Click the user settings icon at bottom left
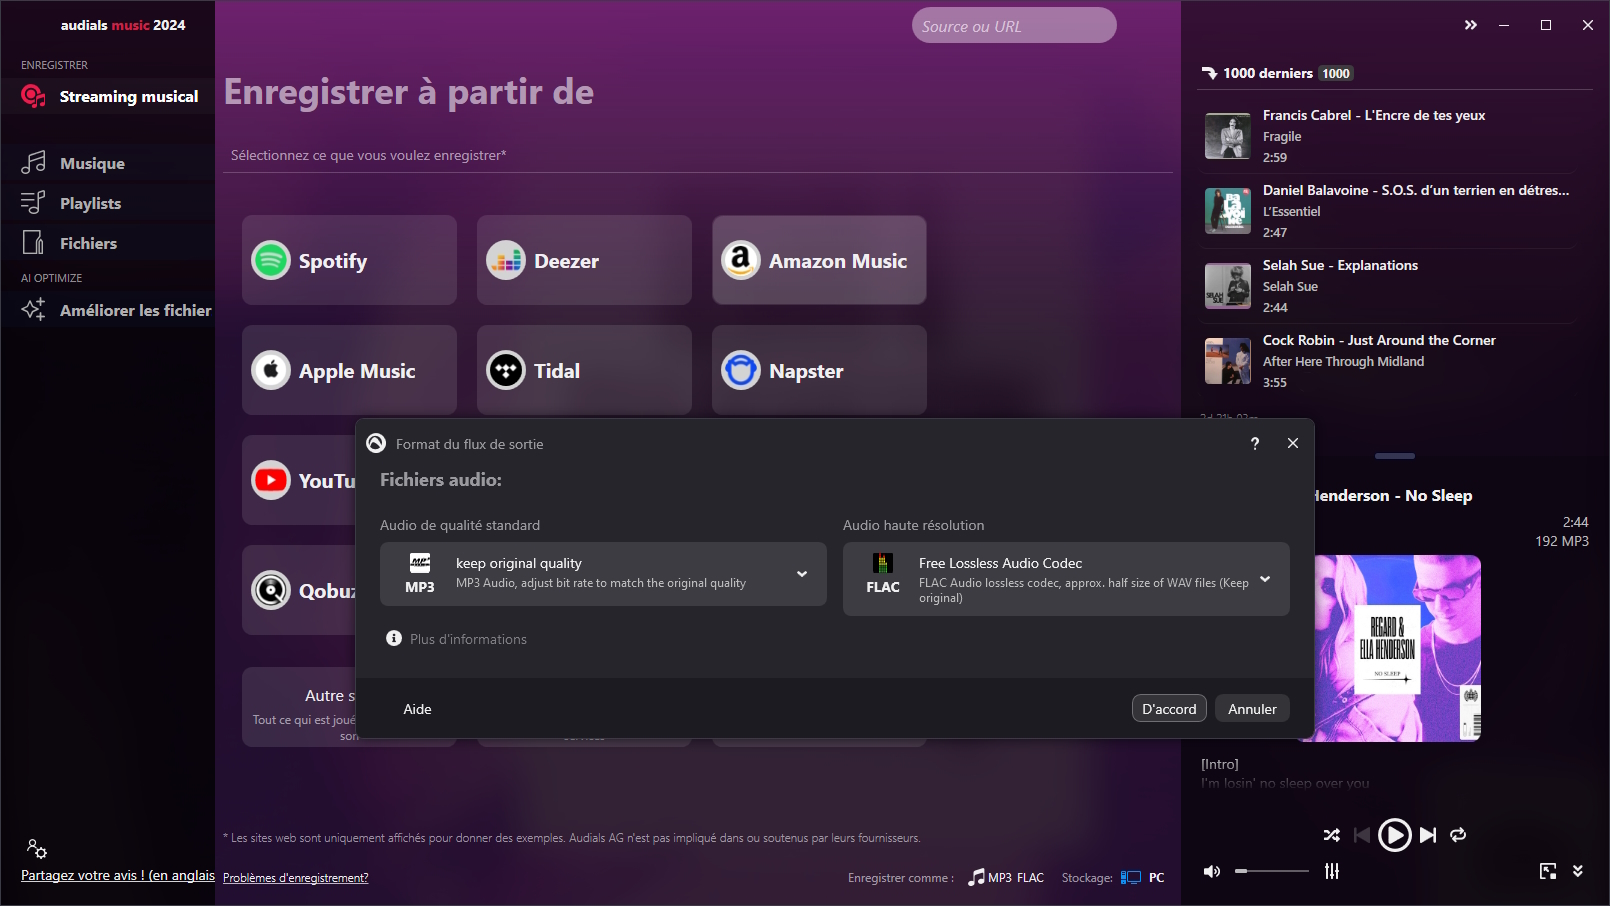The width and height of the screenshot is (1610, 906). pyautogui.click(x=37, y=849)
